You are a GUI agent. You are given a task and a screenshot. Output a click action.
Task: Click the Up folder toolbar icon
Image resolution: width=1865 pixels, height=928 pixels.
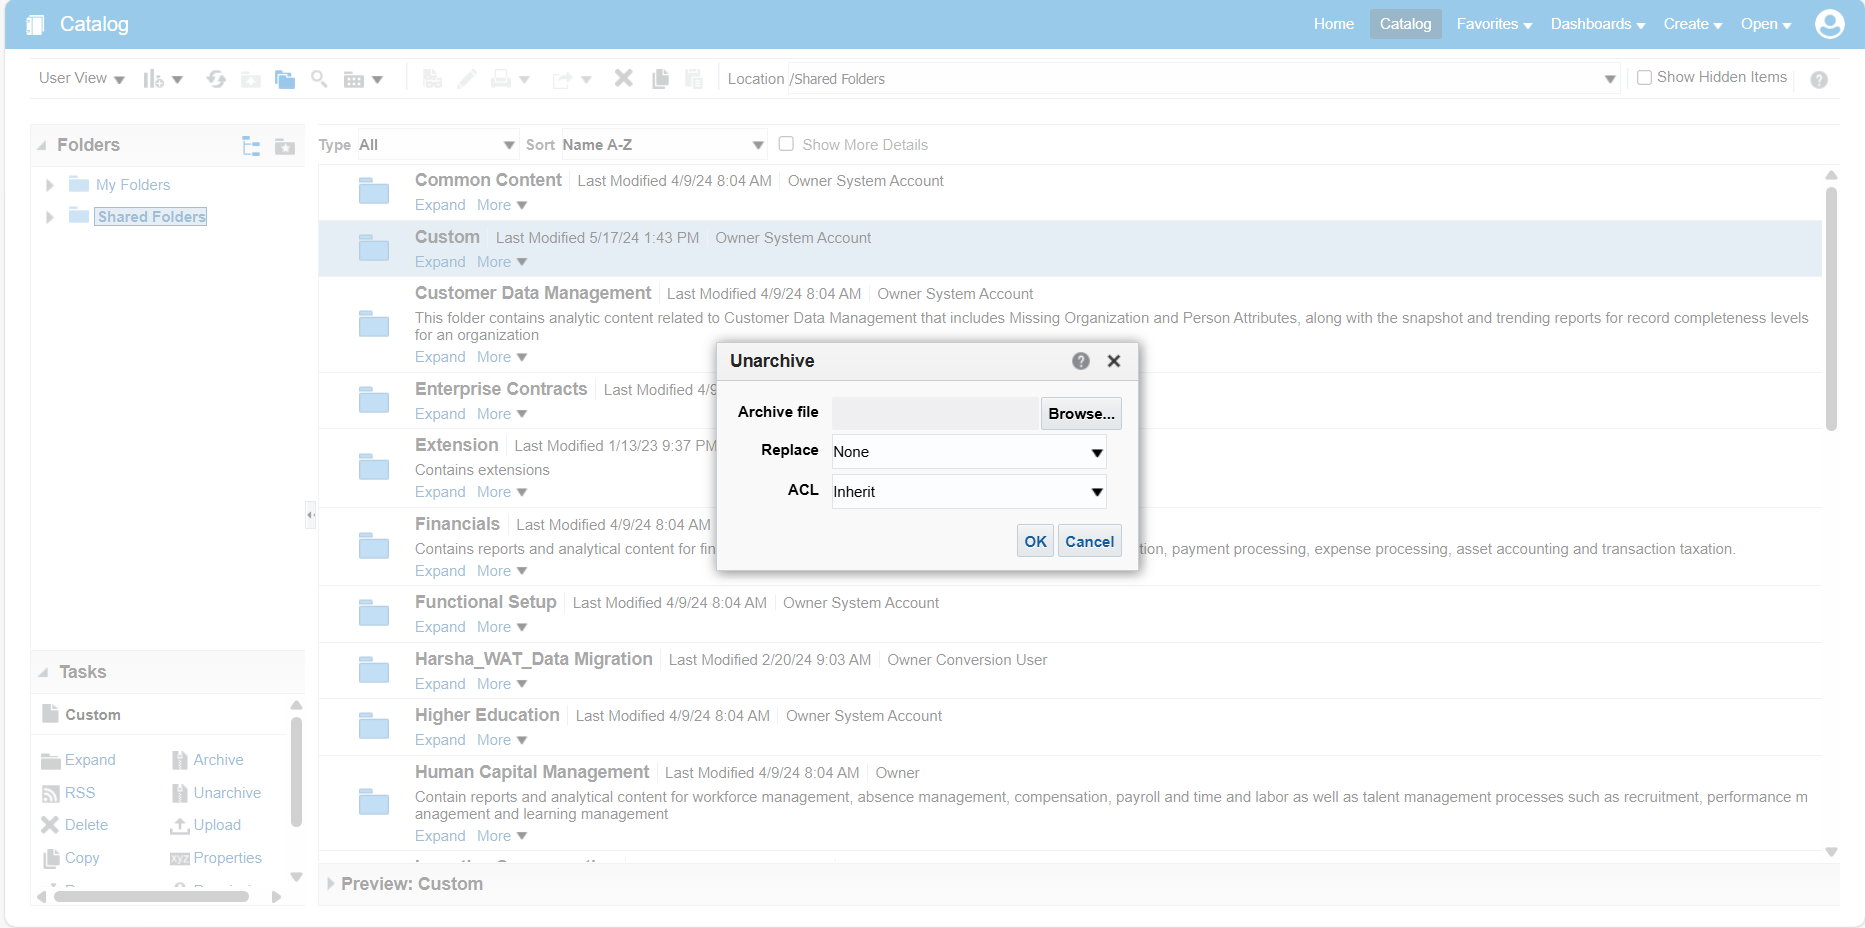coord(251,79)
